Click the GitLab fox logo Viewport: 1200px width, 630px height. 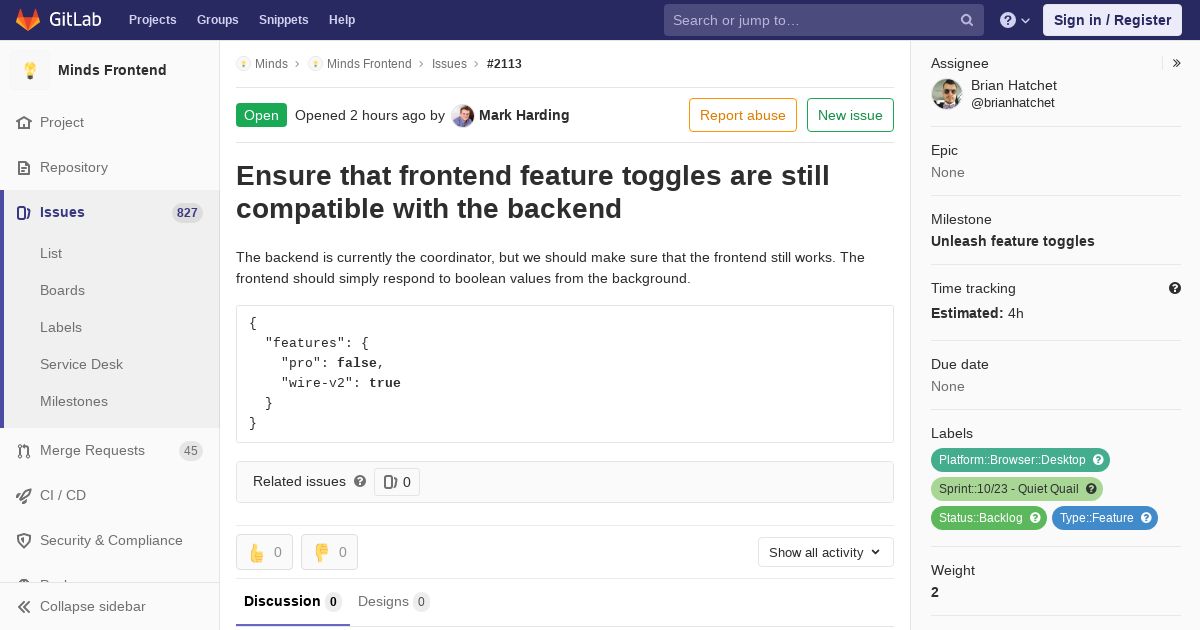coord(28,19)
